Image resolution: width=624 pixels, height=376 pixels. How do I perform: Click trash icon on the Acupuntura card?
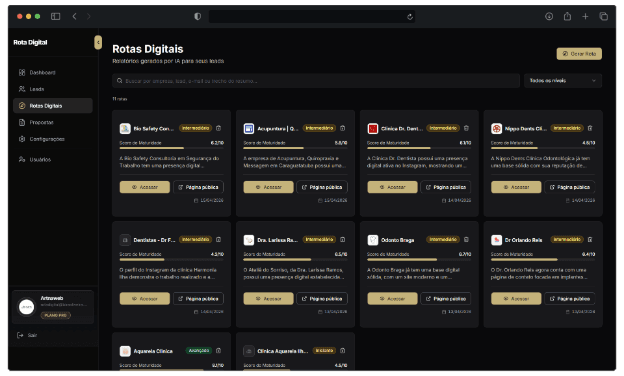[x=343, y=129]
